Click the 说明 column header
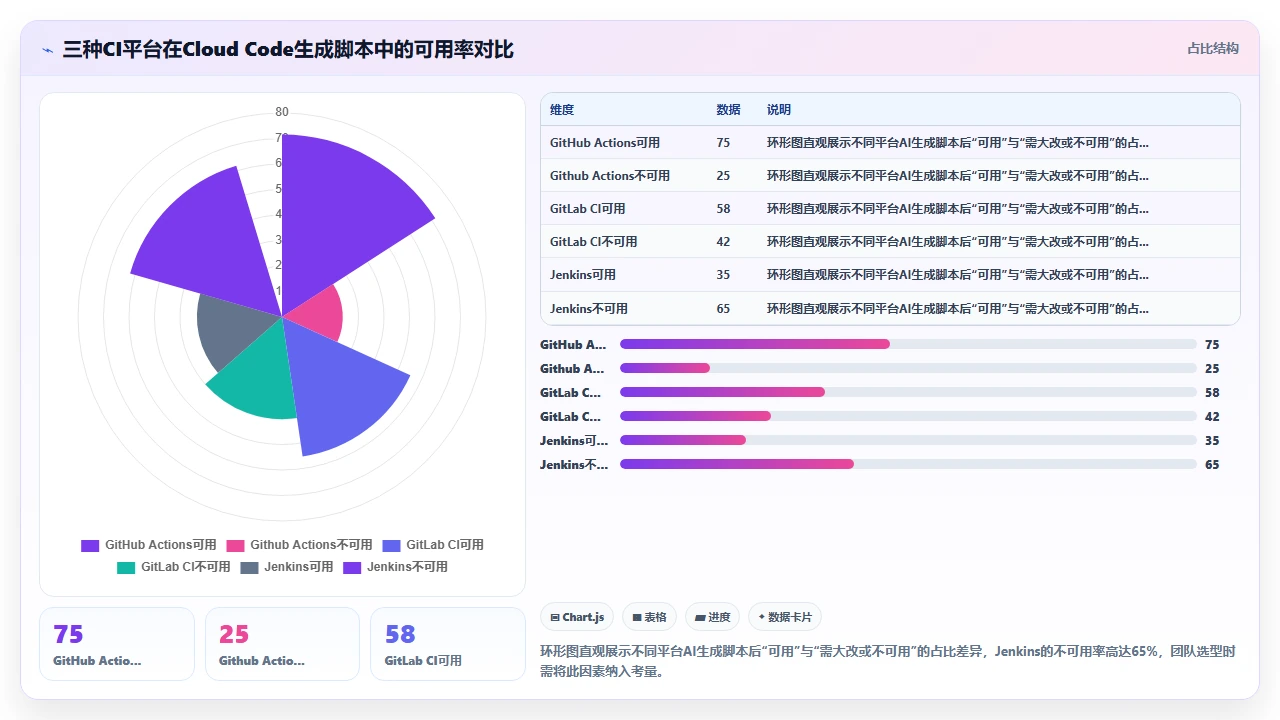Screen dimensions: 1280x720 [x=779, y=110]
